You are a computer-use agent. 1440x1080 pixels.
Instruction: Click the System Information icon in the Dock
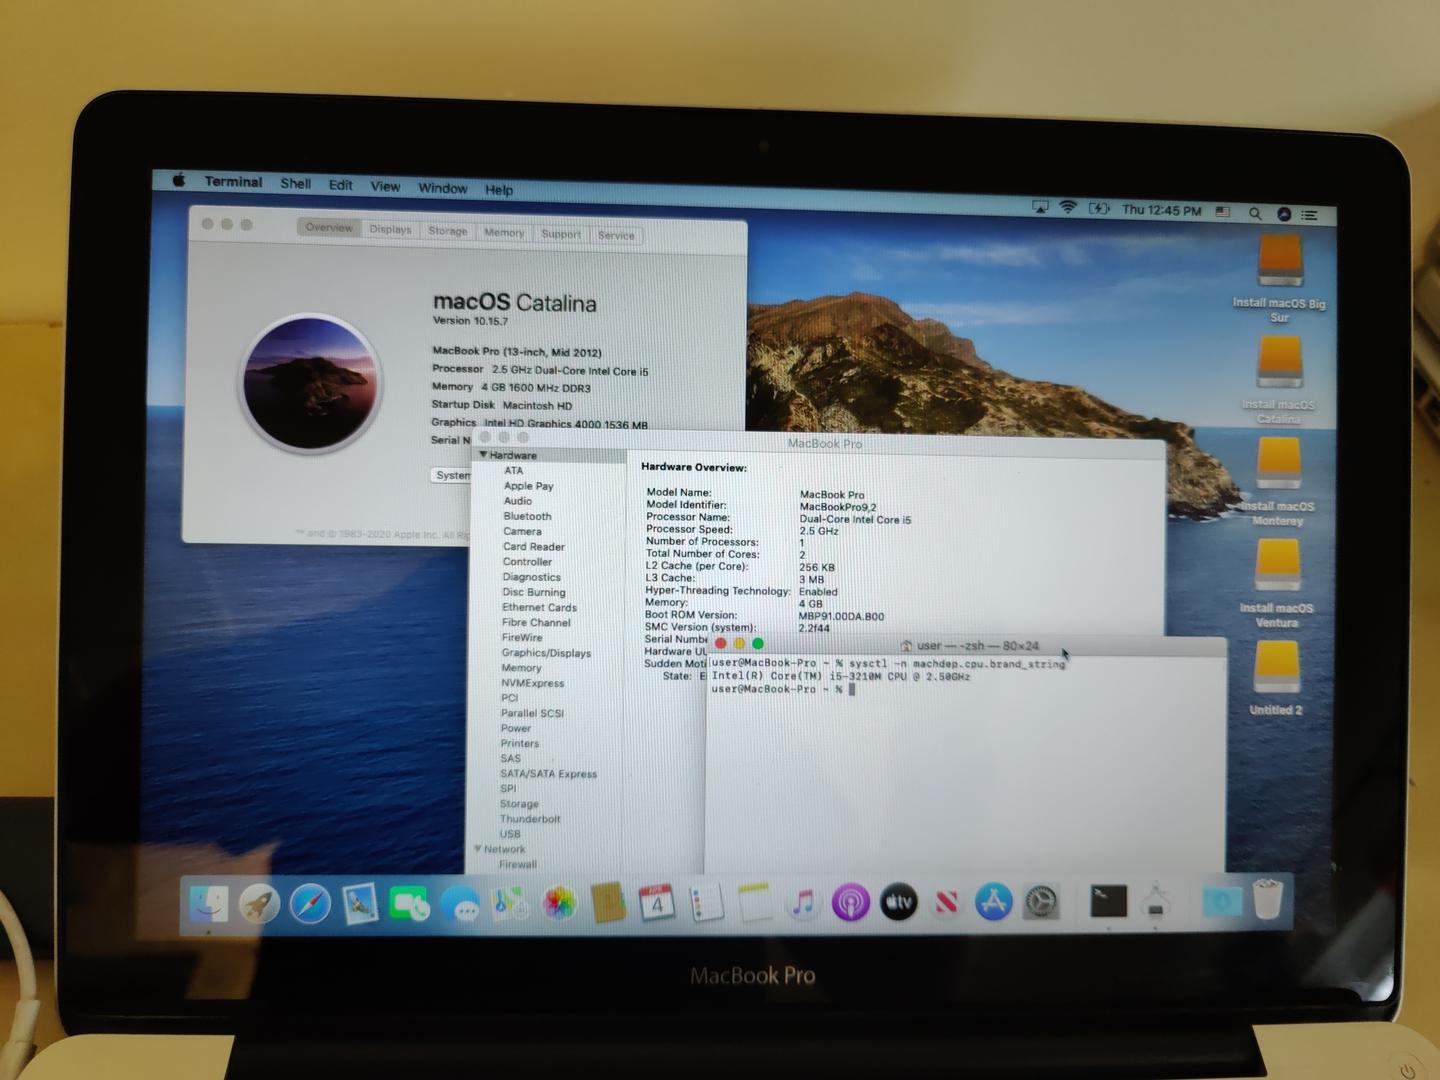point(1157,900)
